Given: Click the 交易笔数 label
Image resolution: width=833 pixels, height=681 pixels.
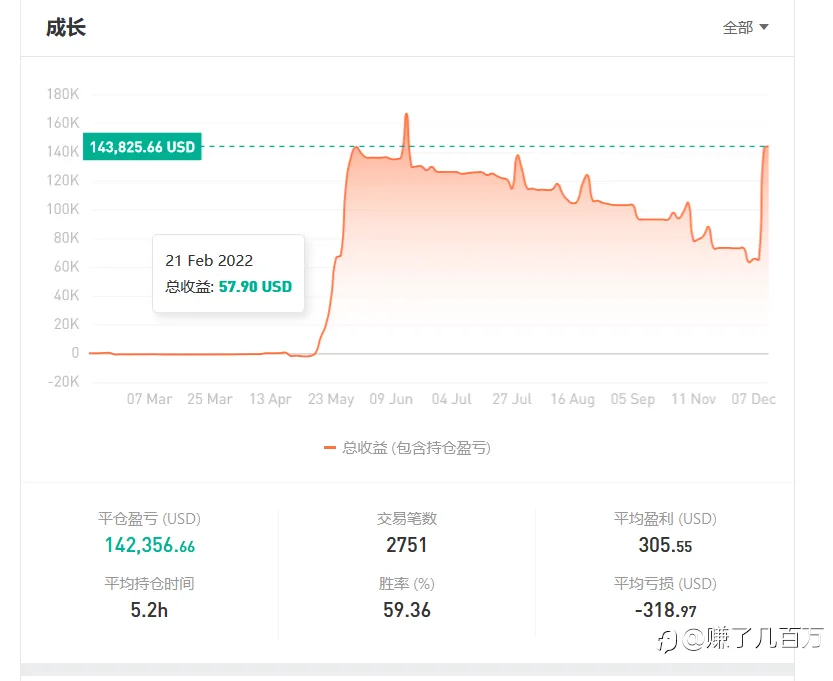Looking at the screenshot, I should coord(407,518).
